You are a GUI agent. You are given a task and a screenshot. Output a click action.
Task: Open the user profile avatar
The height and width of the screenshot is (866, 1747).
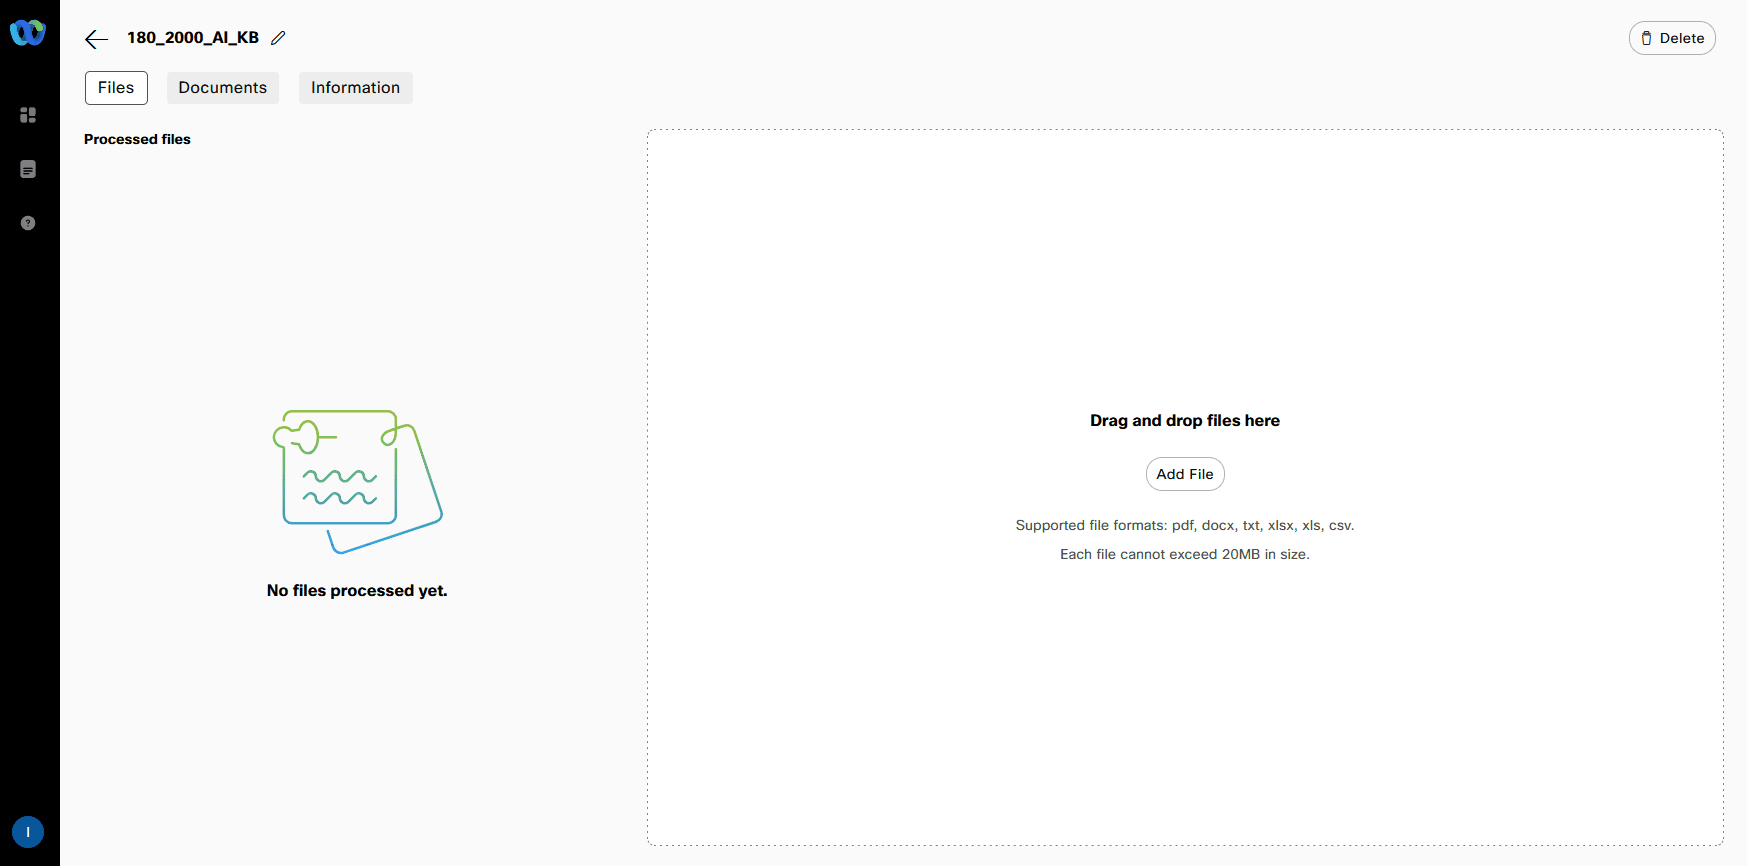pyautogui.click(x=28, y=832)
